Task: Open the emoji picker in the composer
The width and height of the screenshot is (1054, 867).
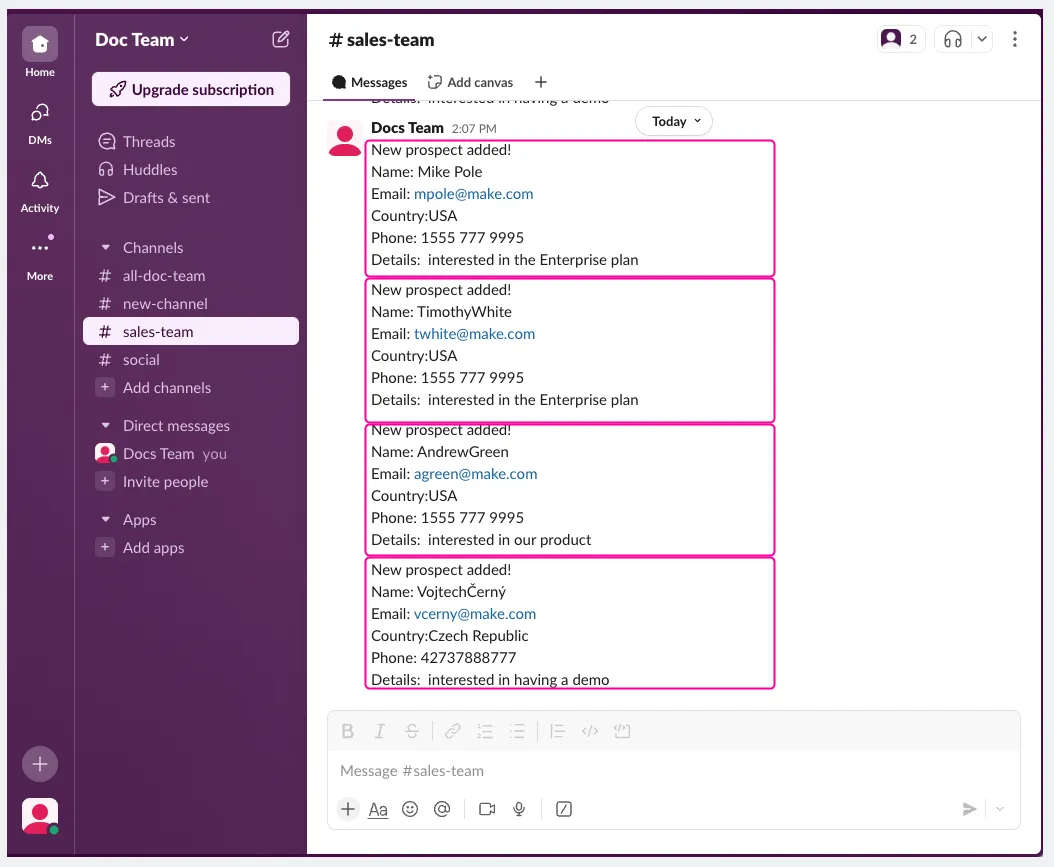Action: (410, 809)
